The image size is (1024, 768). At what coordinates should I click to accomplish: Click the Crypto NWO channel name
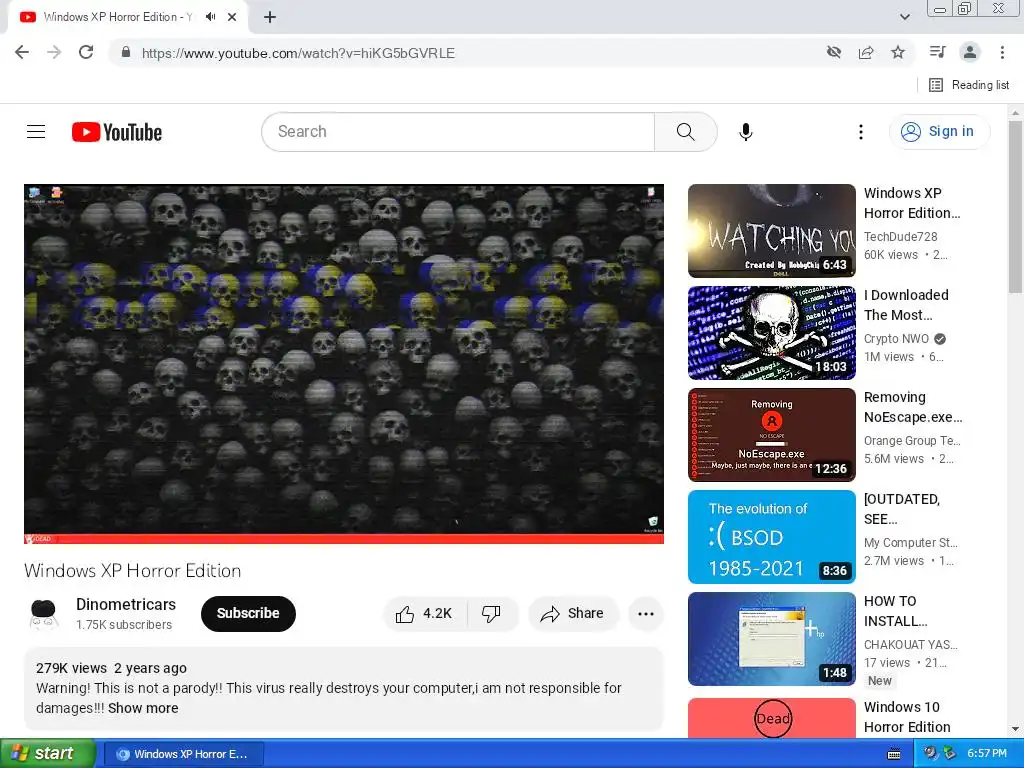pos(896,338)
